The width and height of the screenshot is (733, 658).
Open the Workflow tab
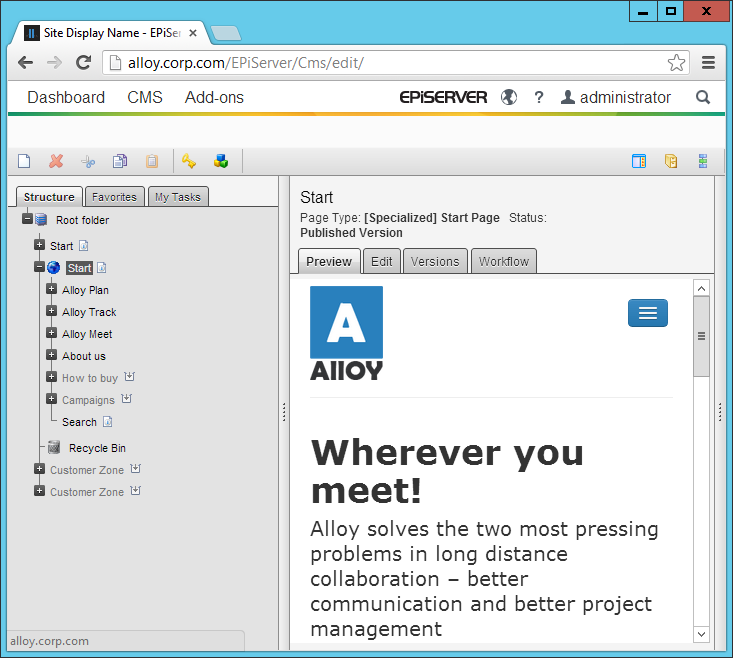[503, 261]
